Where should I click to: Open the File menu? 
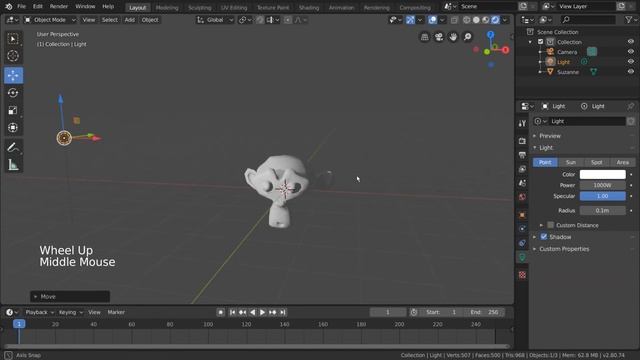tap(22, 7)
